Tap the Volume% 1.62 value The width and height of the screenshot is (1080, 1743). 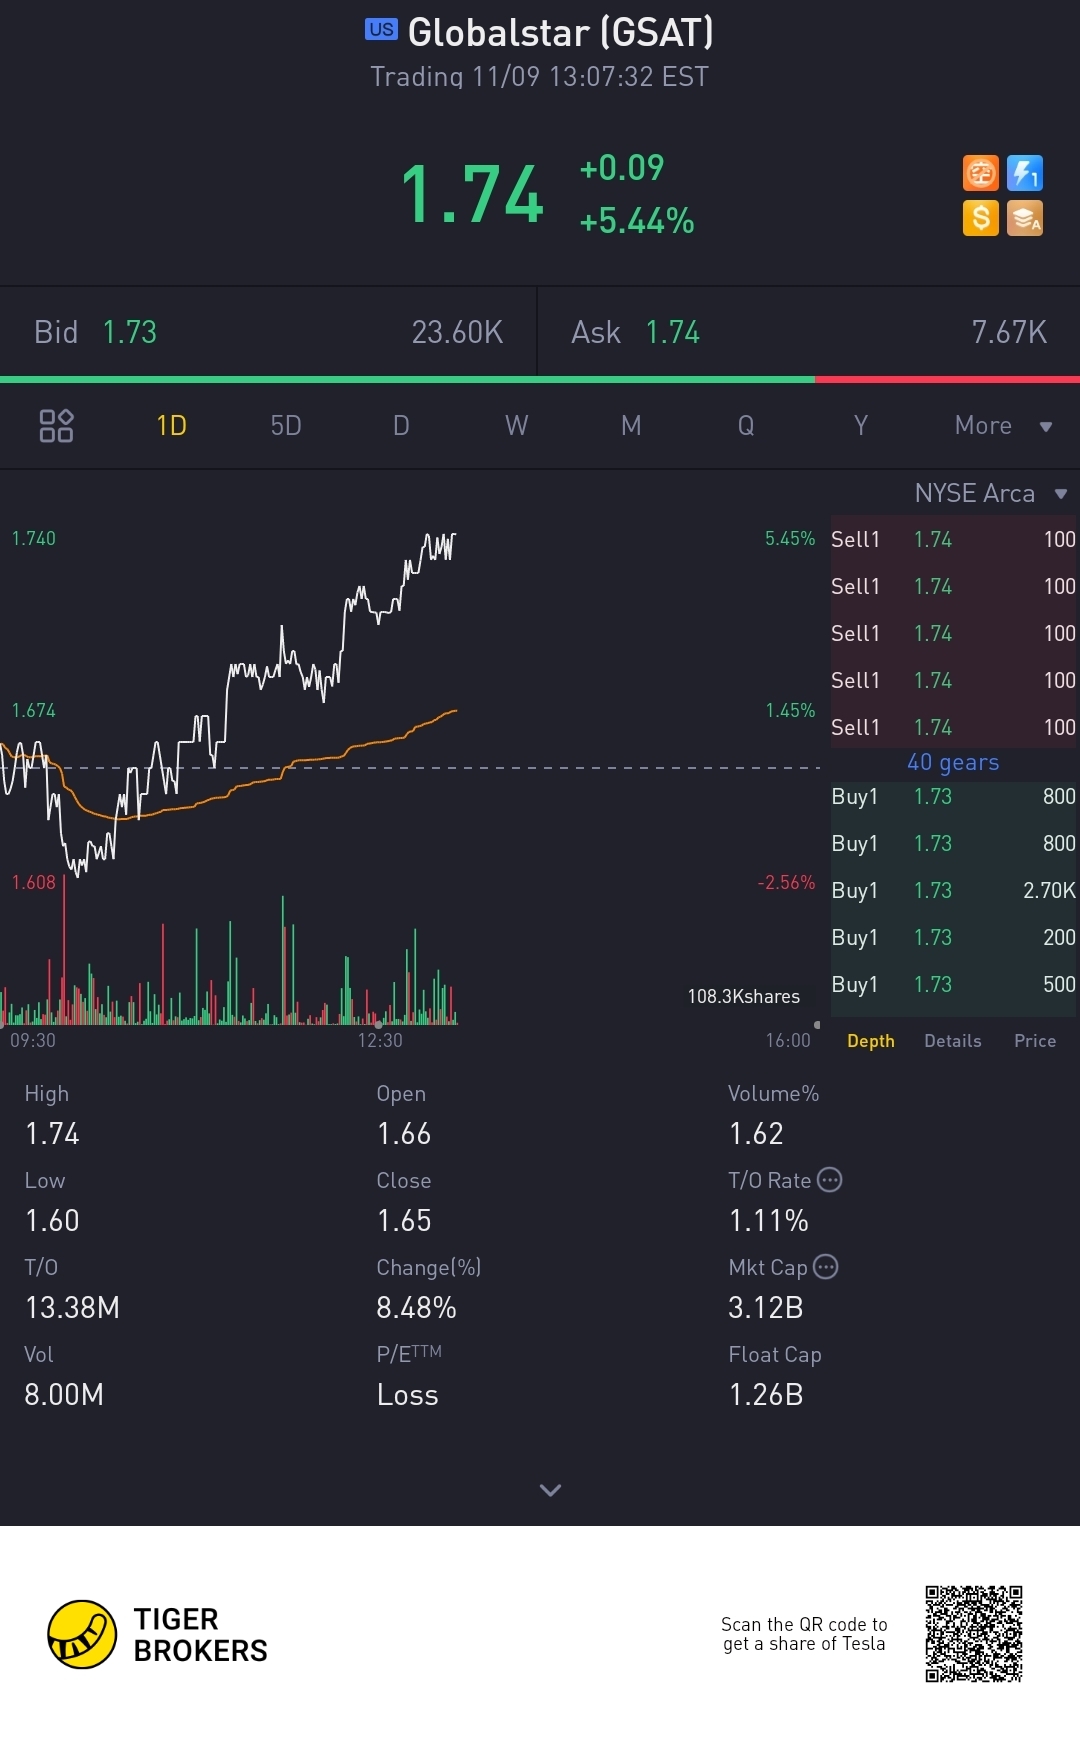(756, 1133)
